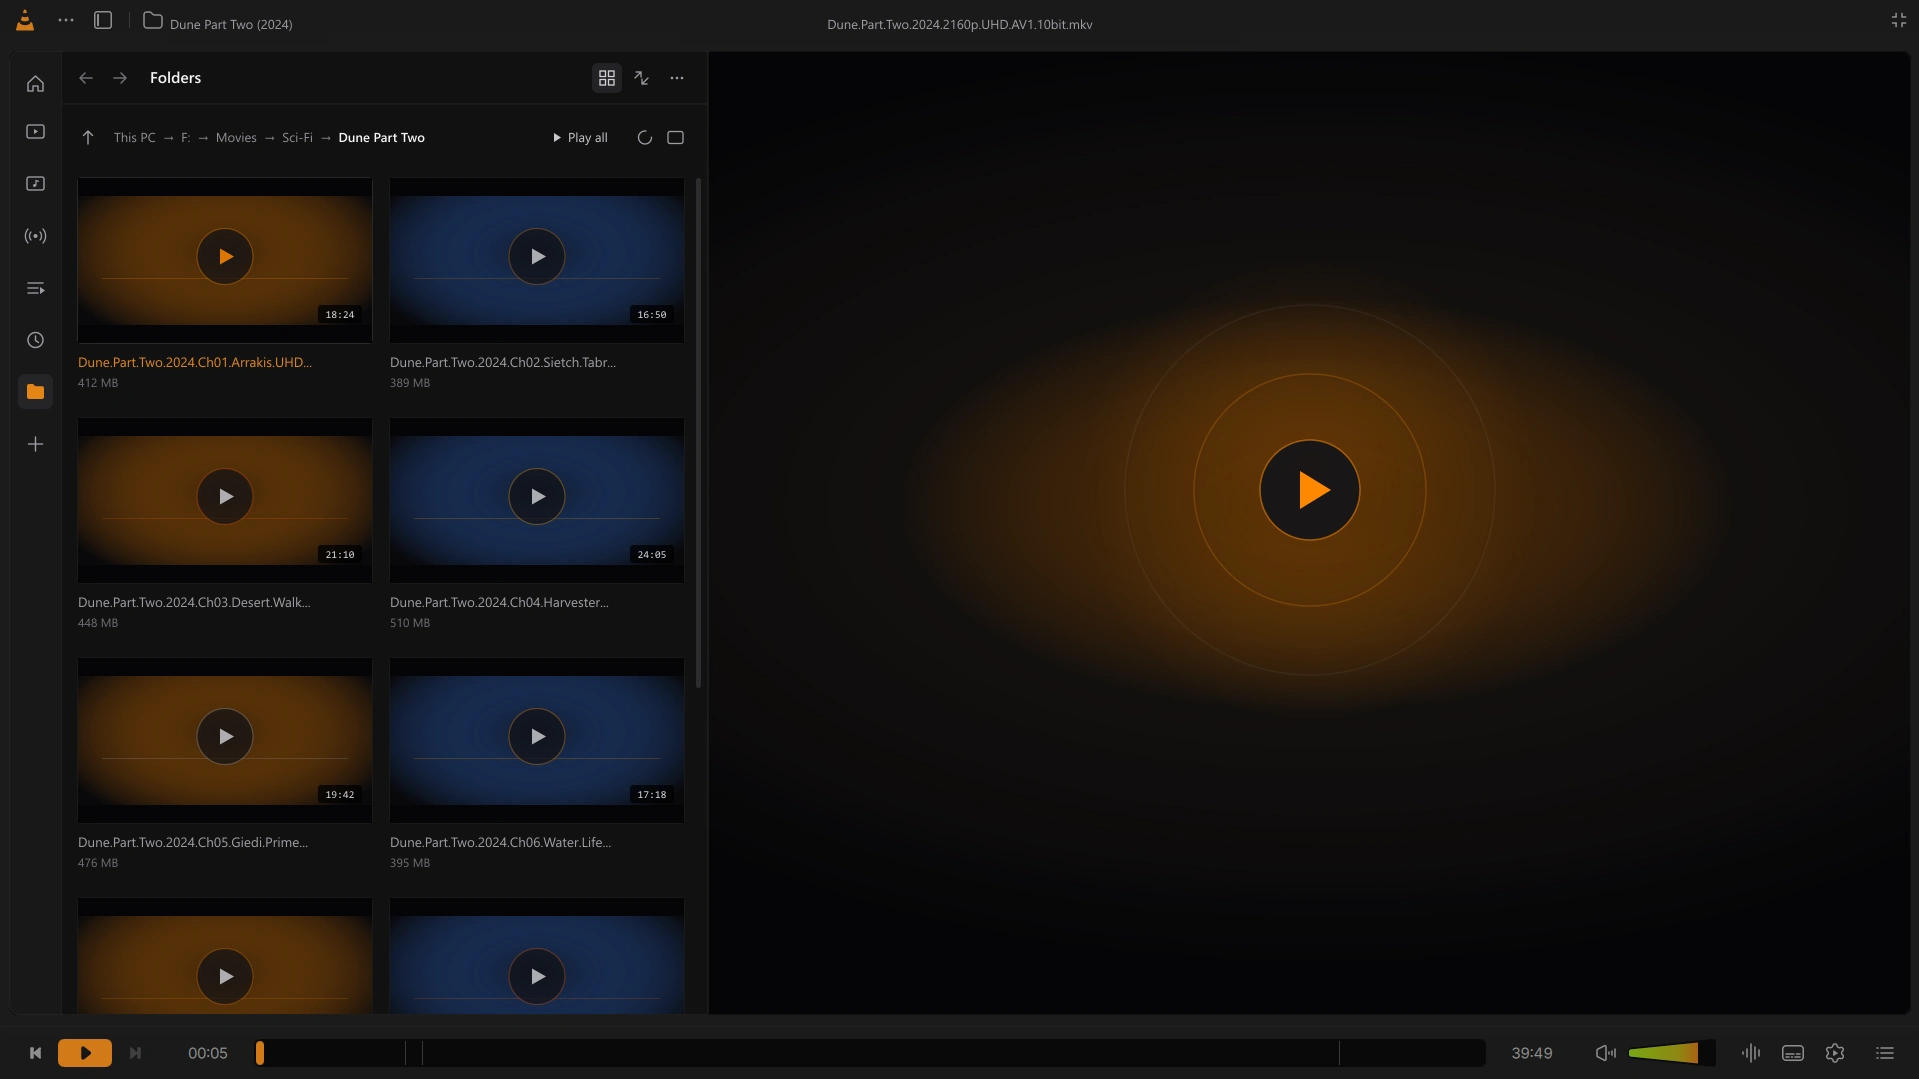The width and height of the screenshot is (1919, 1079).
Task: Toggle the sidebar panel from the title bar
Action: (103, 21)
